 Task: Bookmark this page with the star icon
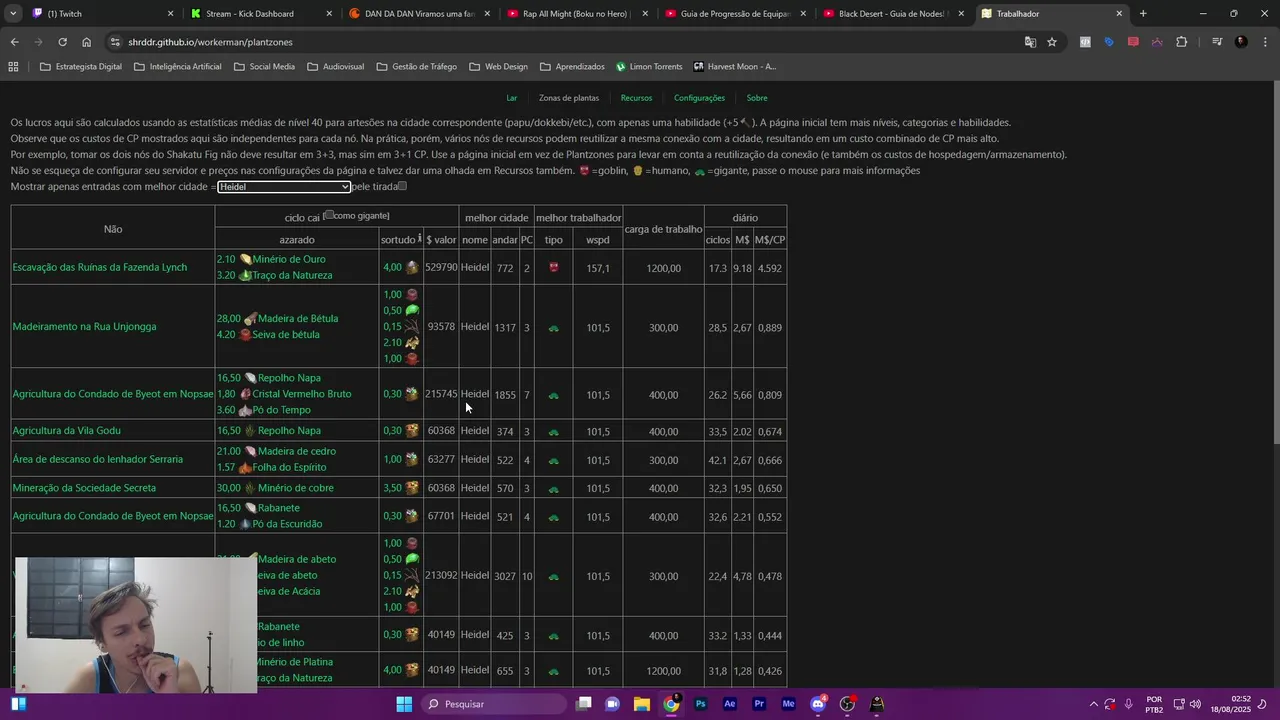click(x=1052, y=42)
